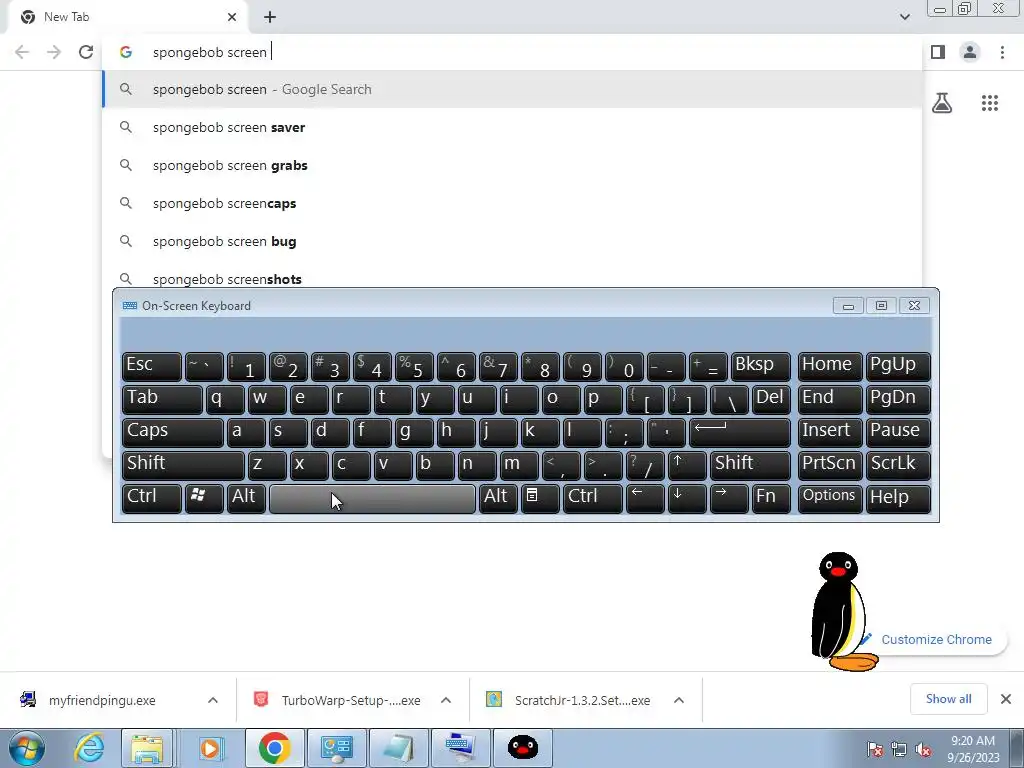Choose suggestion spongebob screencaps
The width and height of the screenshot is (1024, 768).
512,203
